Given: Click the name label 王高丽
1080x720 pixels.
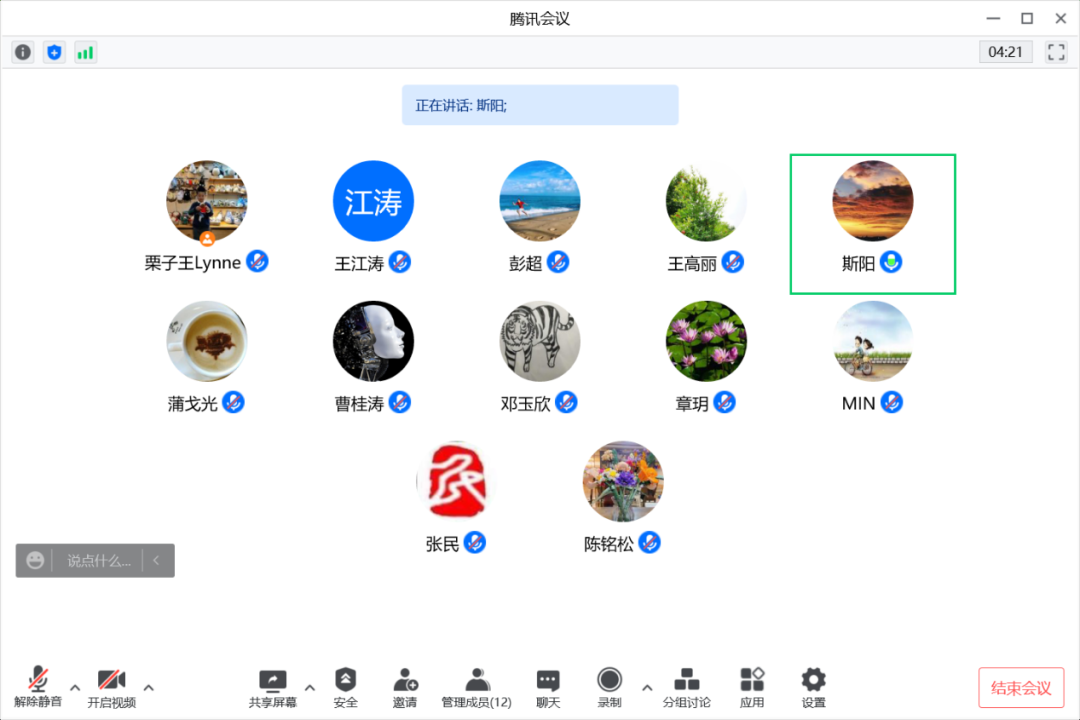Looking at the screenshot, I should (x=692, y=264).
